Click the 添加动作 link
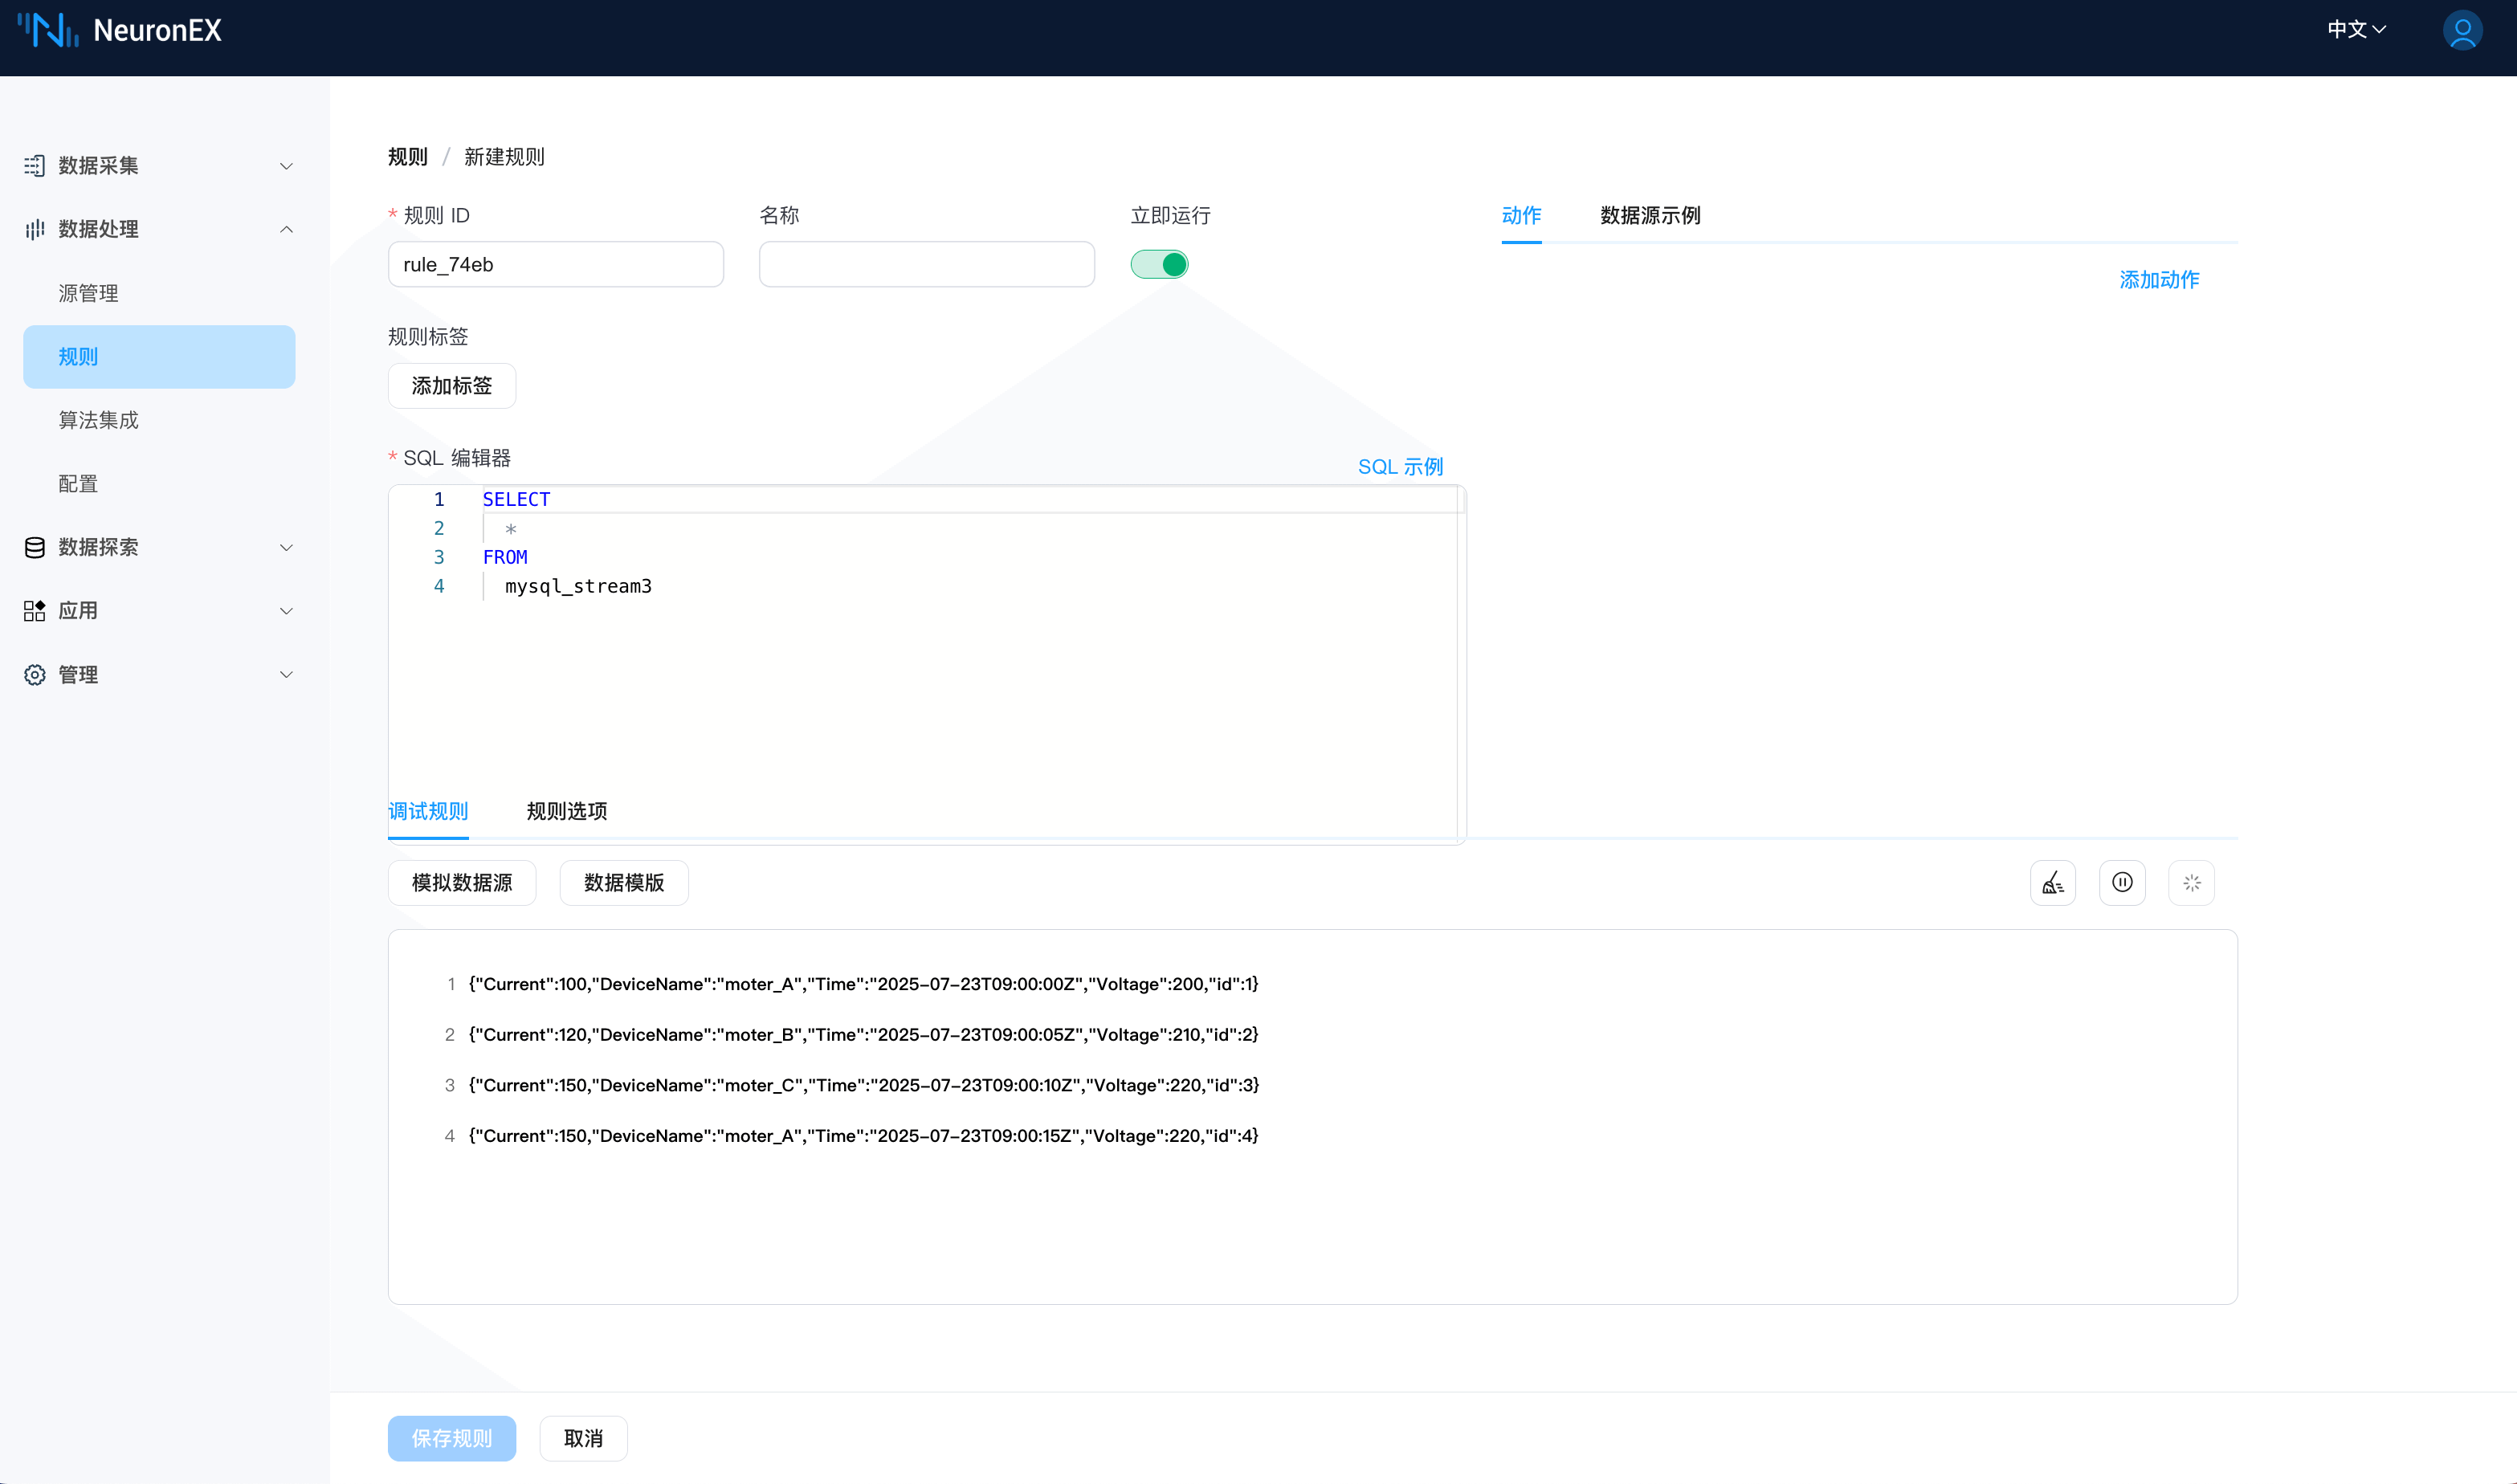This screenshot has width=2517, height=1484. click(2159, 280)
